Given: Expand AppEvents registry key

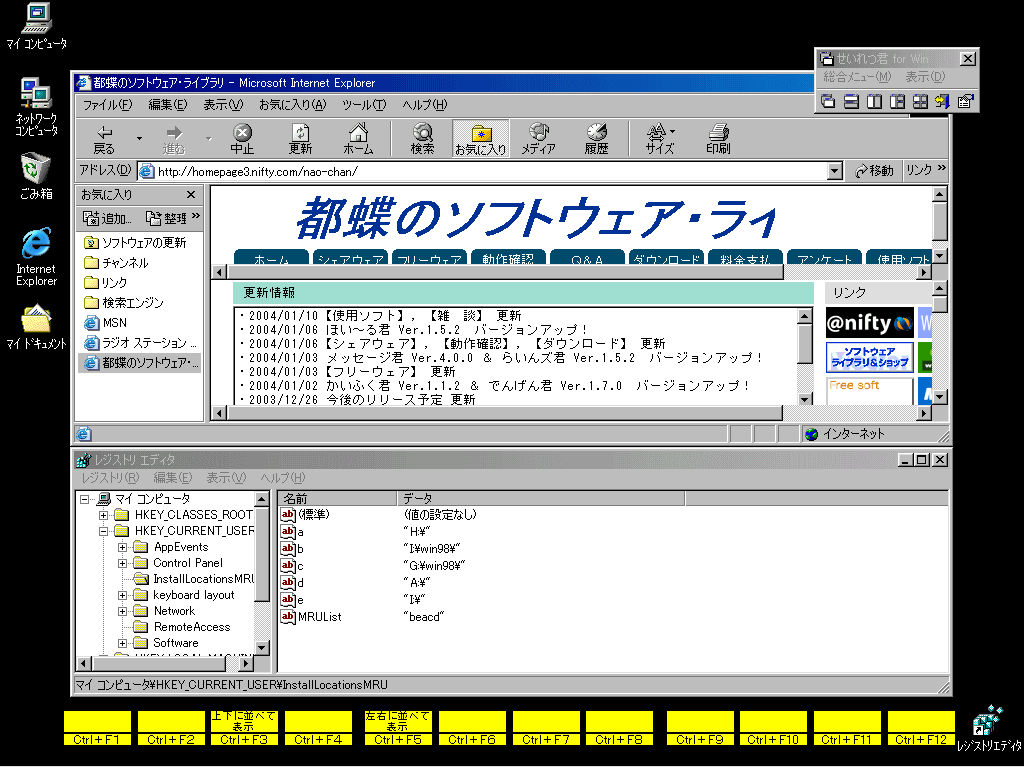Looking at the screenshot, I should pyautogui.click(x=122, y=547).
